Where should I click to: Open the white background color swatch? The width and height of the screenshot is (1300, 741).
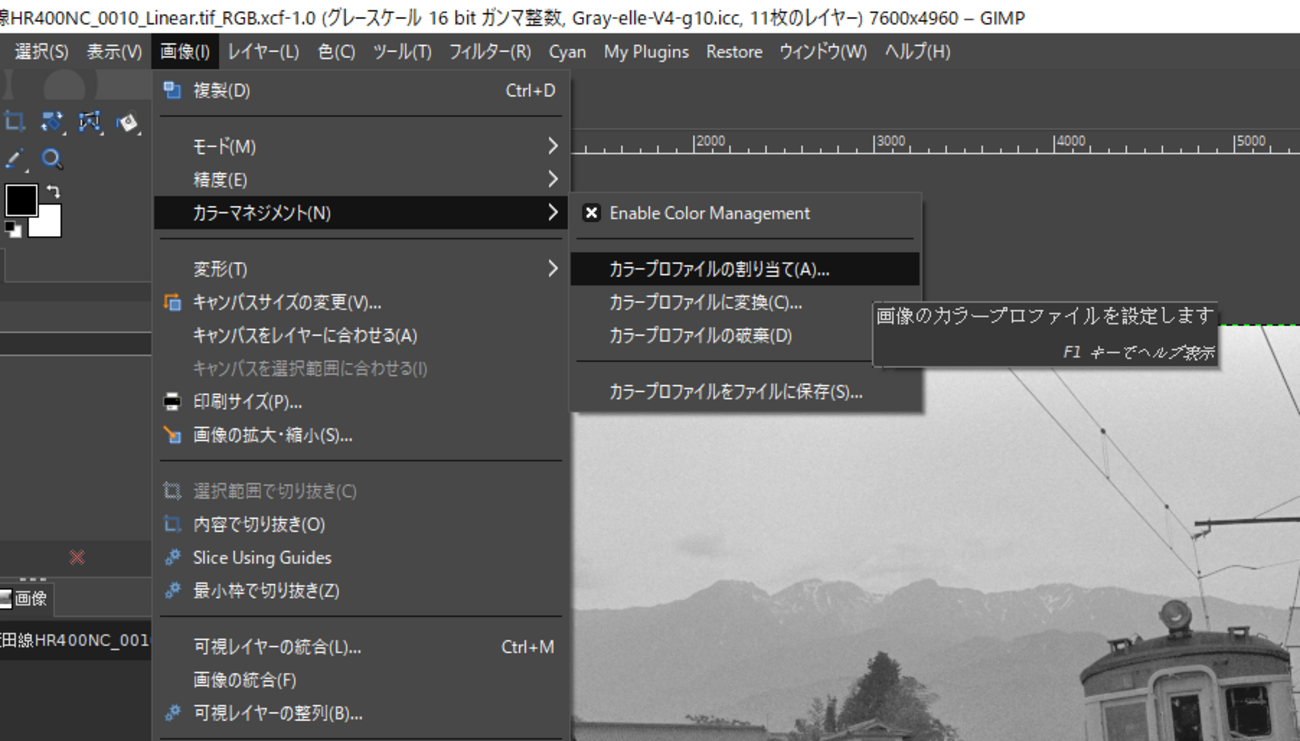pos(48,224)
